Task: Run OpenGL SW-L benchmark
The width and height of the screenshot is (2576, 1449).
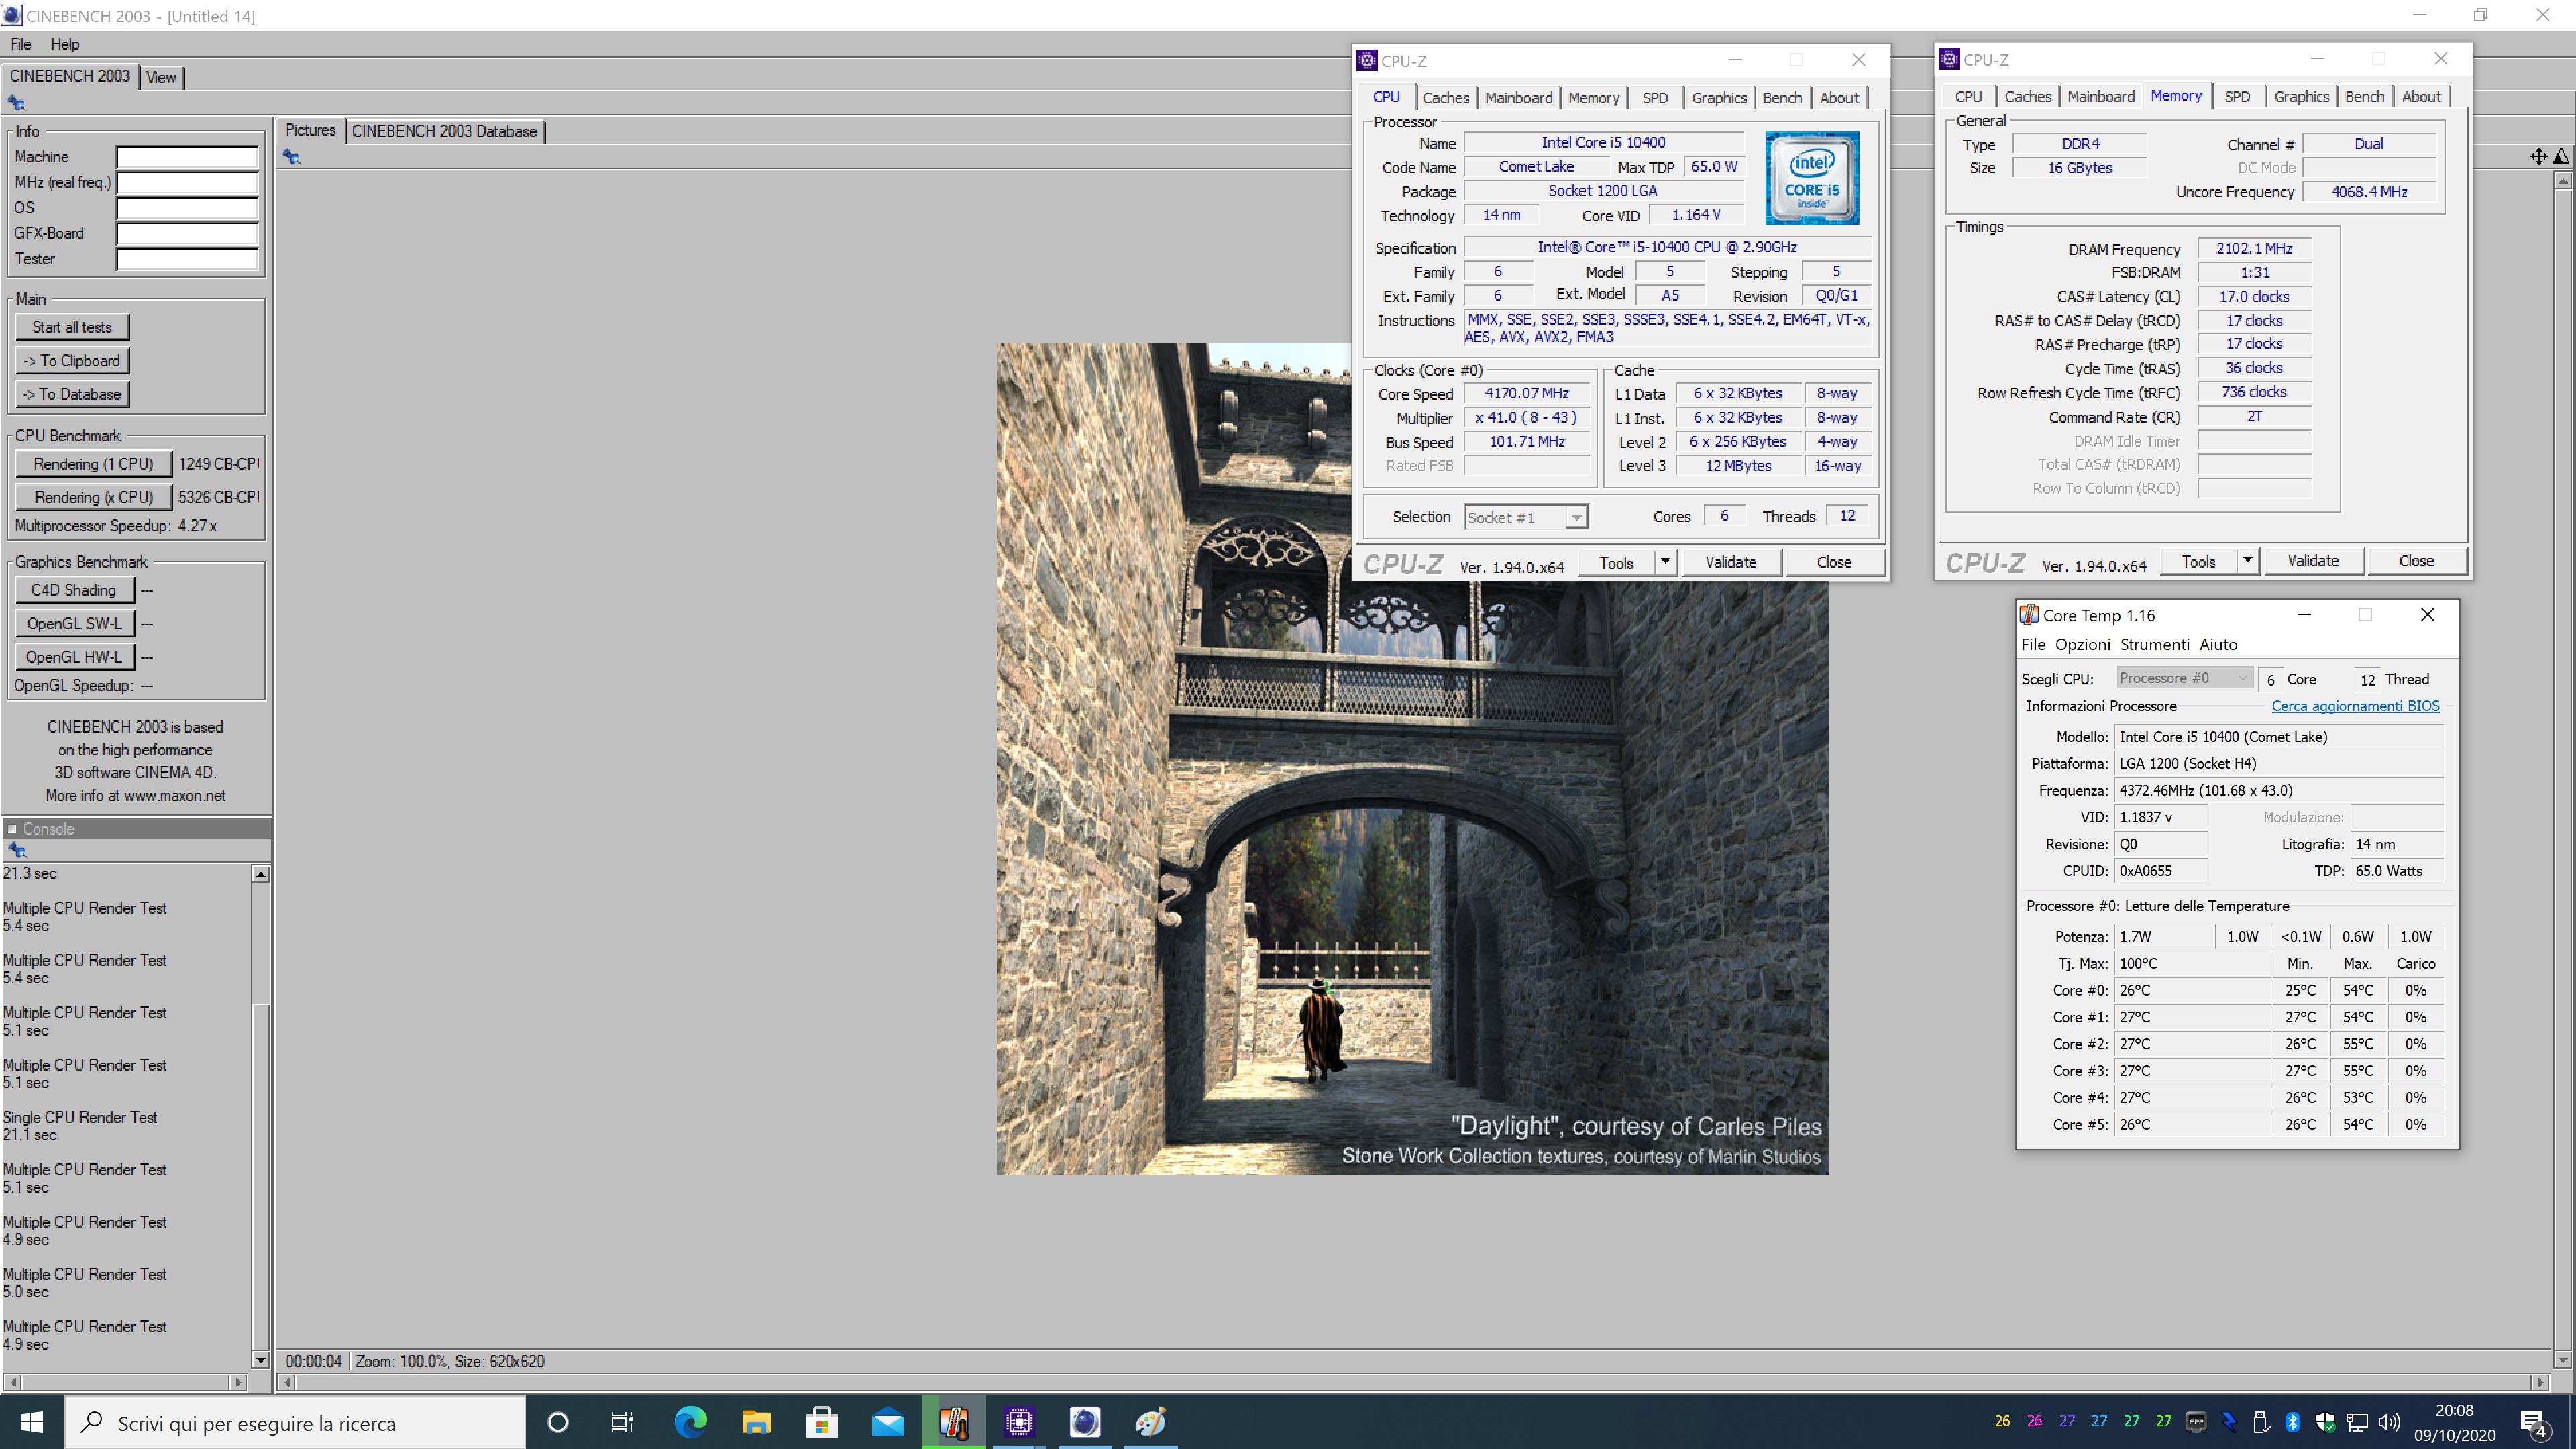Action: 74,624
